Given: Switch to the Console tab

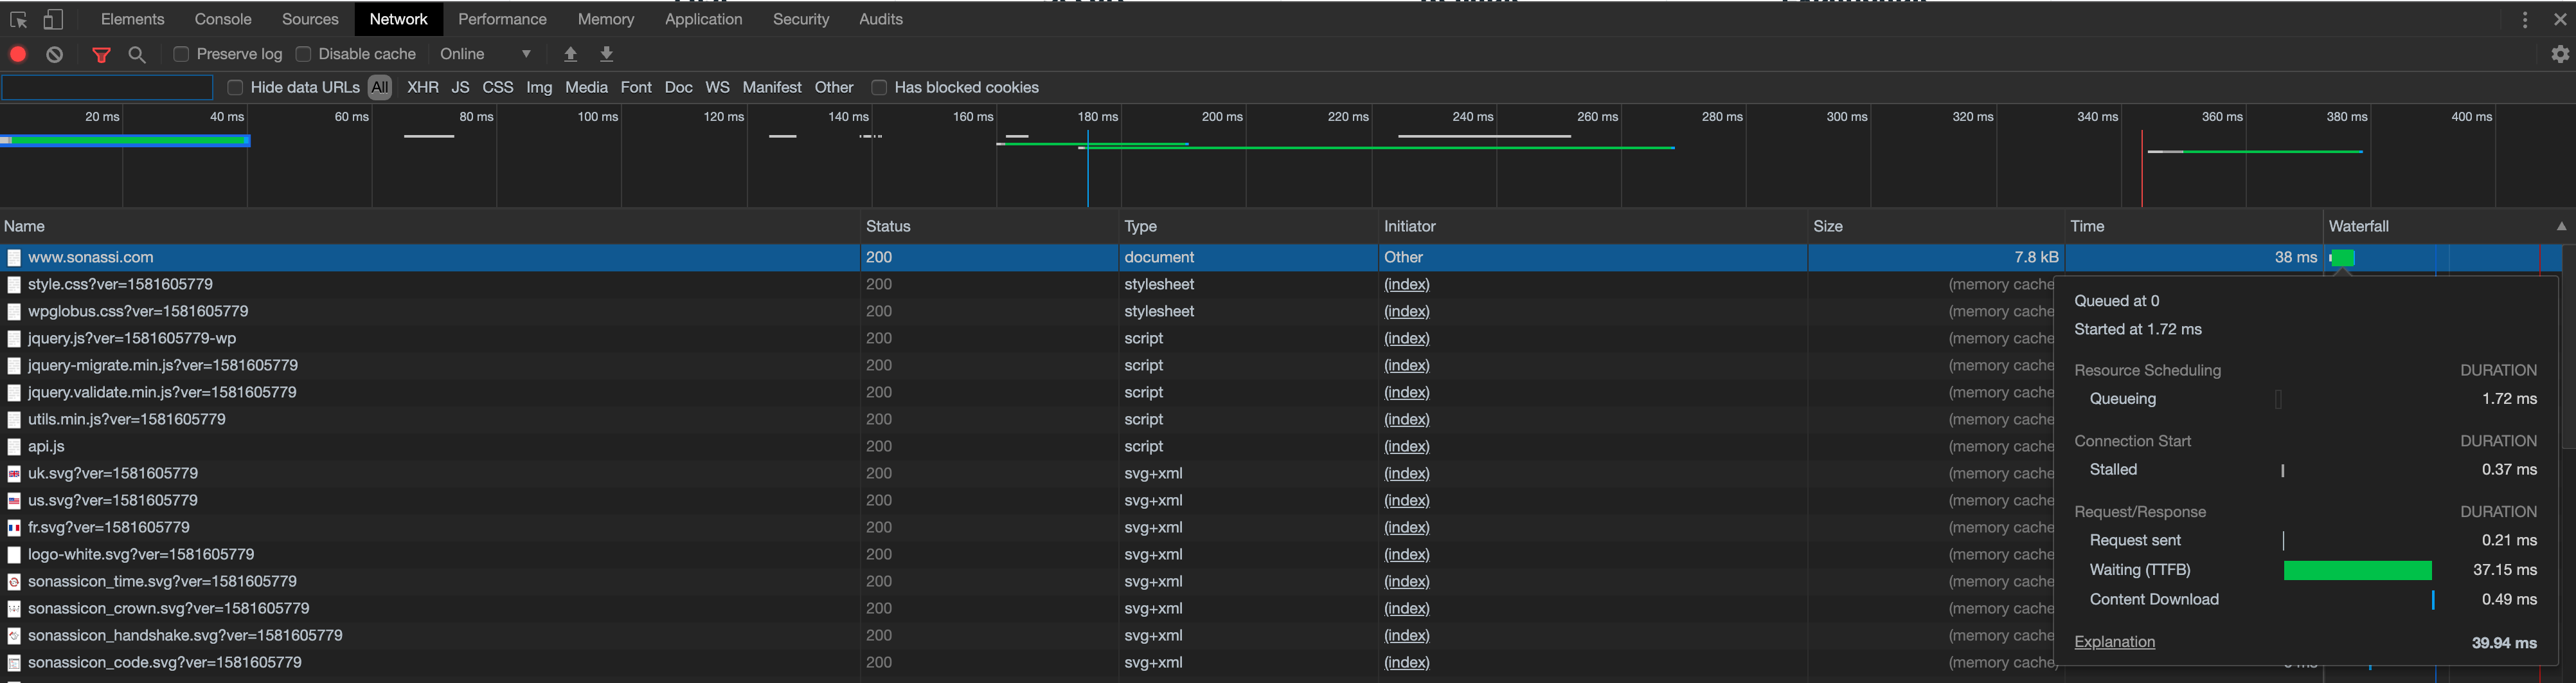Looking at the screenshot, I should click(x=223, y=19).
